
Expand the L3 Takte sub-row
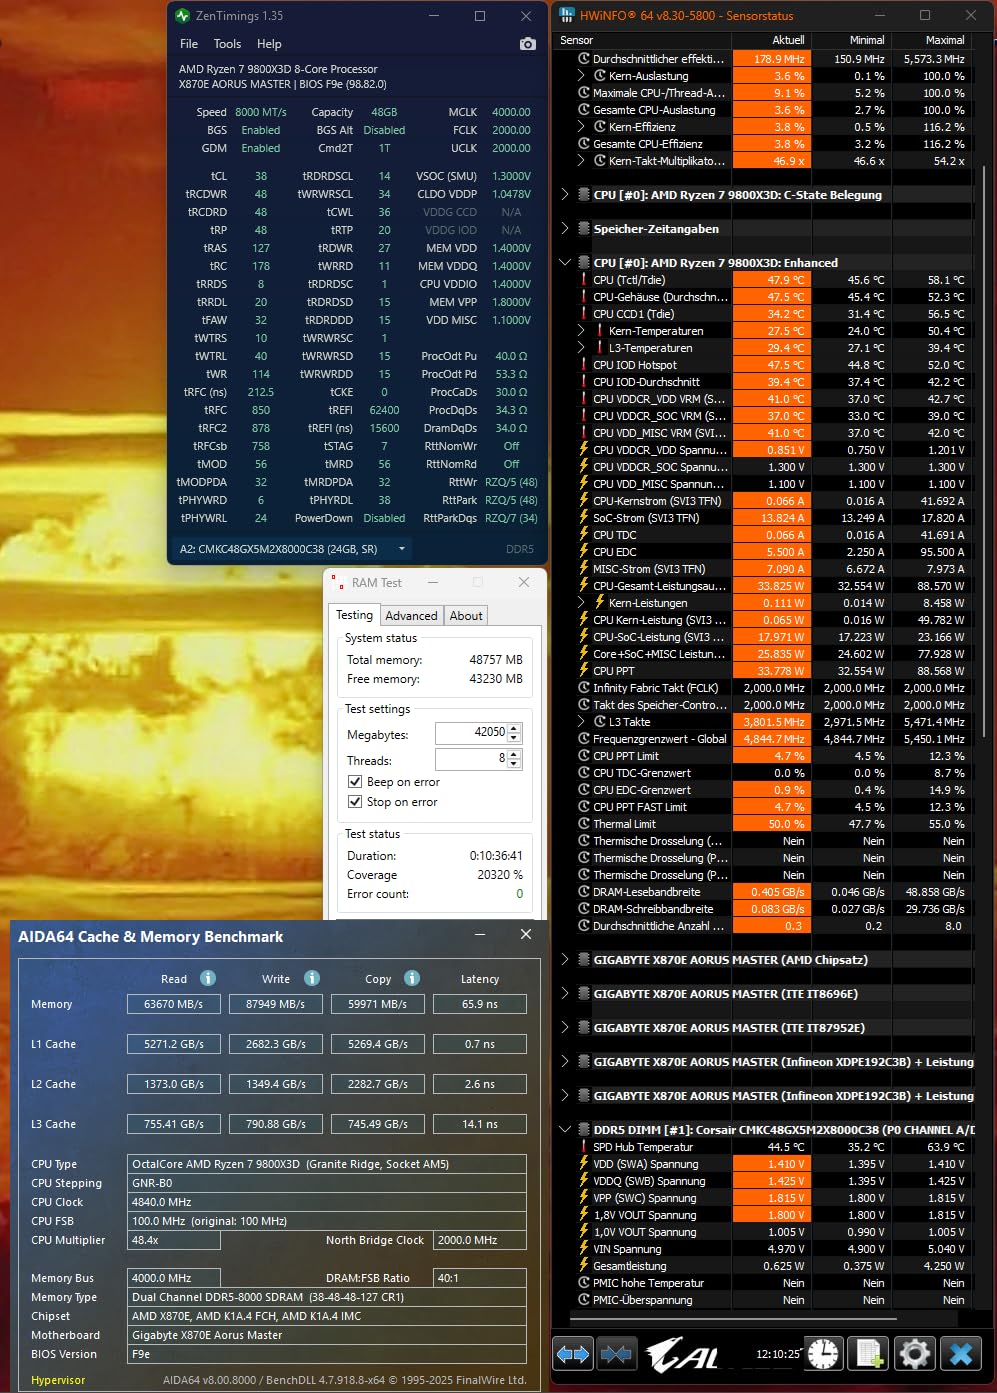tap(582, 722)
